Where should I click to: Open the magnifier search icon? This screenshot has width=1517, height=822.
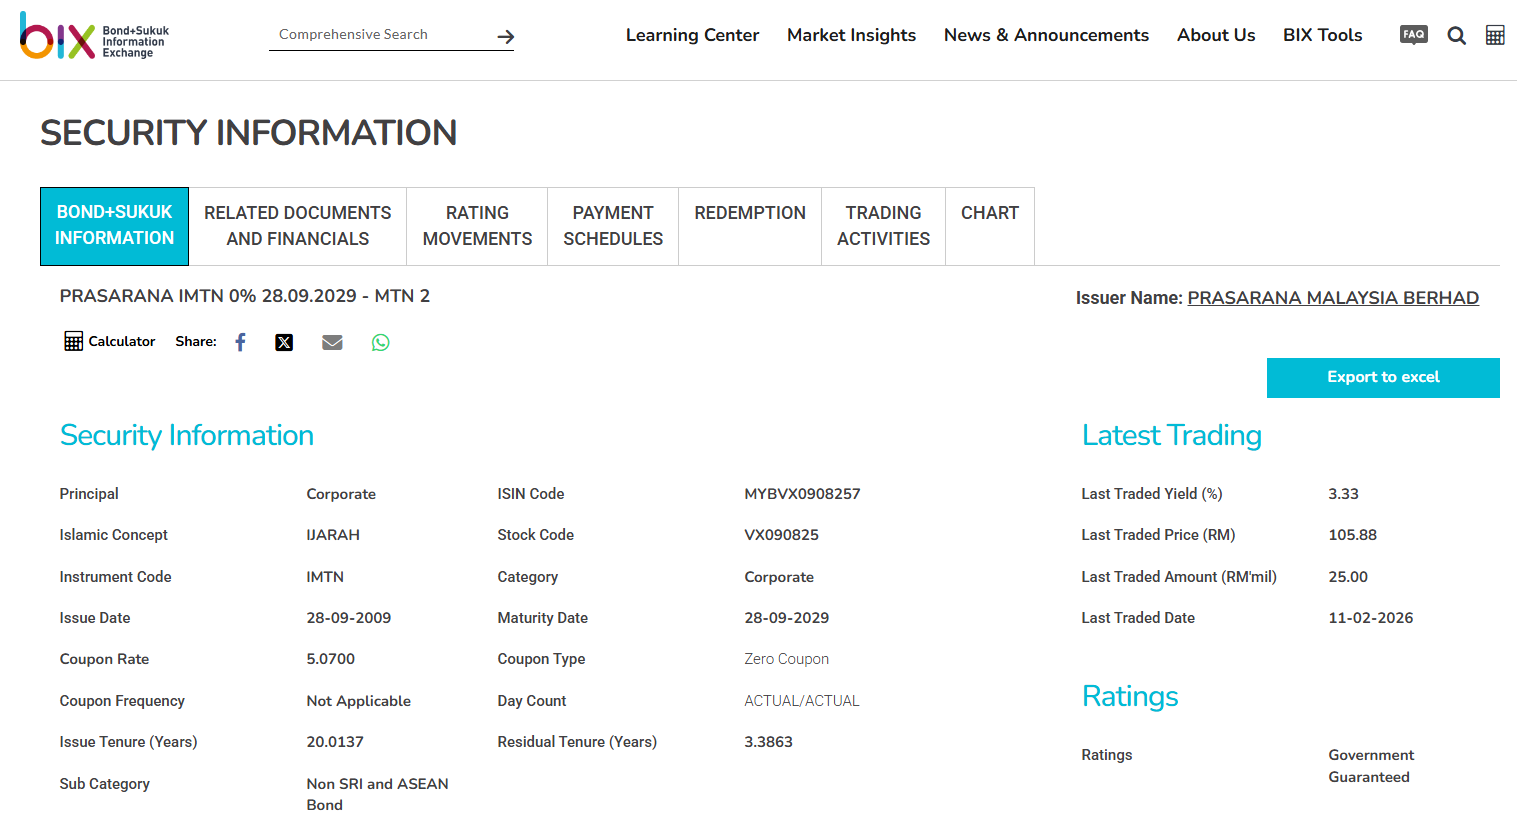click(1457, 36)
